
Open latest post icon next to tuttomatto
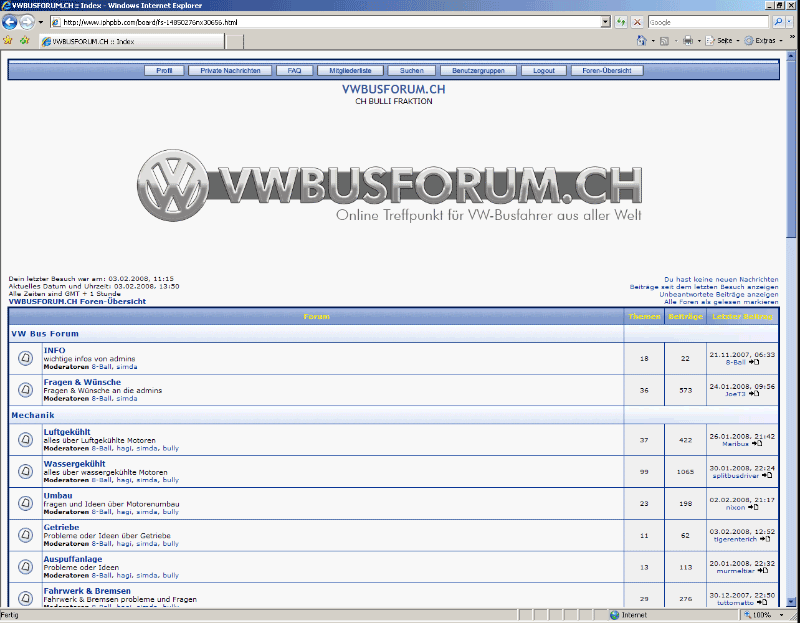(761, 603)
